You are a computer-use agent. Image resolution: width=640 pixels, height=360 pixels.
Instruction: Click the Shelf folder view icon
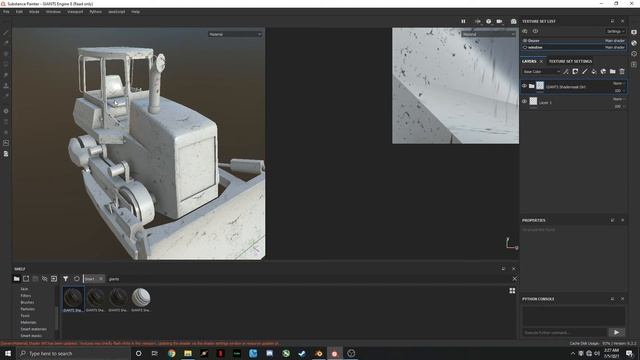pos(16,279)
